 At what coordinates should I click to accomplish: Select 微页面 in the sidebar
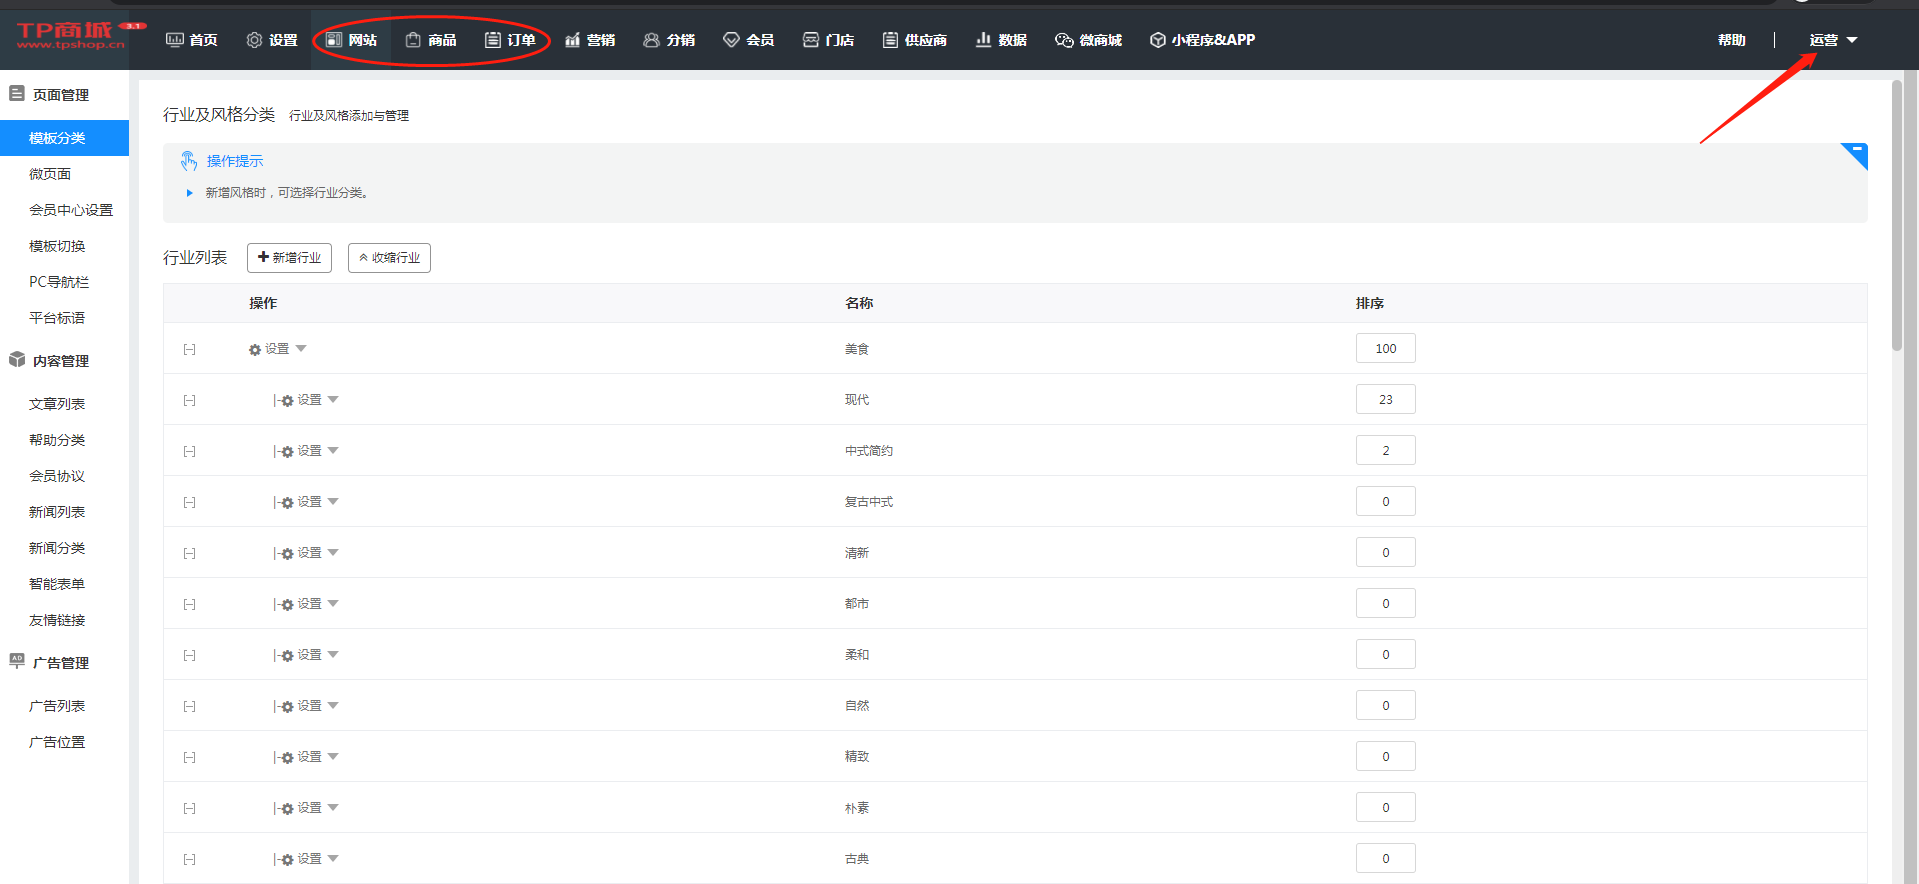pos(50,174)
